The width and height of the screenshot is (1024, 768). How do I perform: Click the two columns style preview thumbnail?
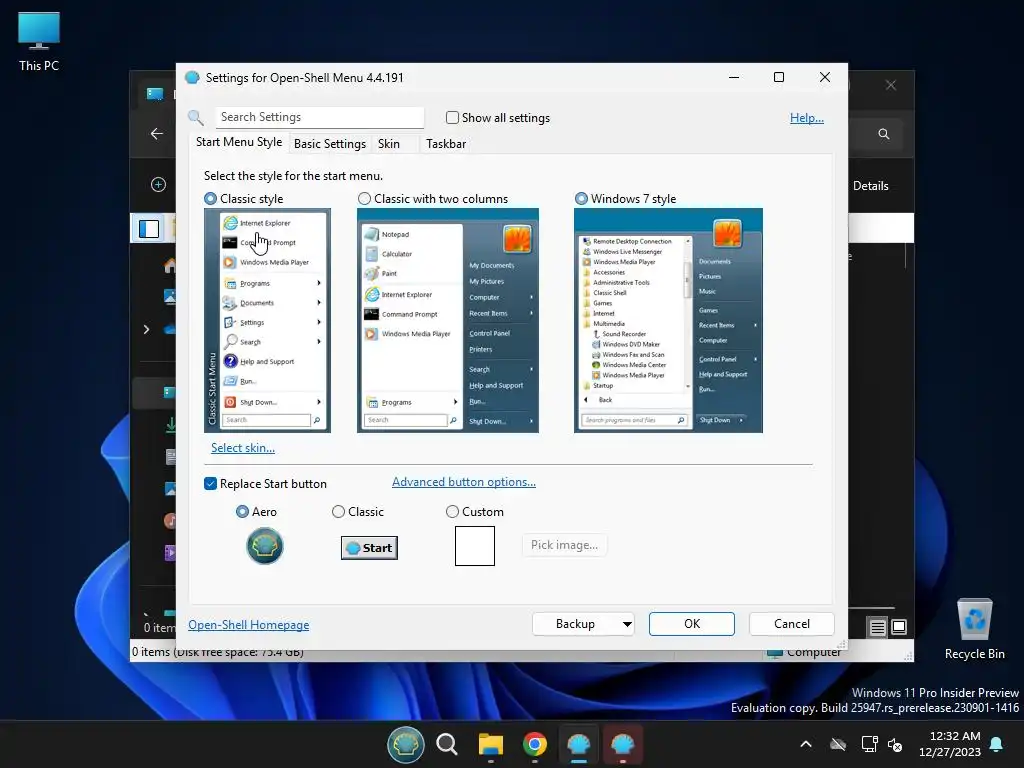pos(448,320)
